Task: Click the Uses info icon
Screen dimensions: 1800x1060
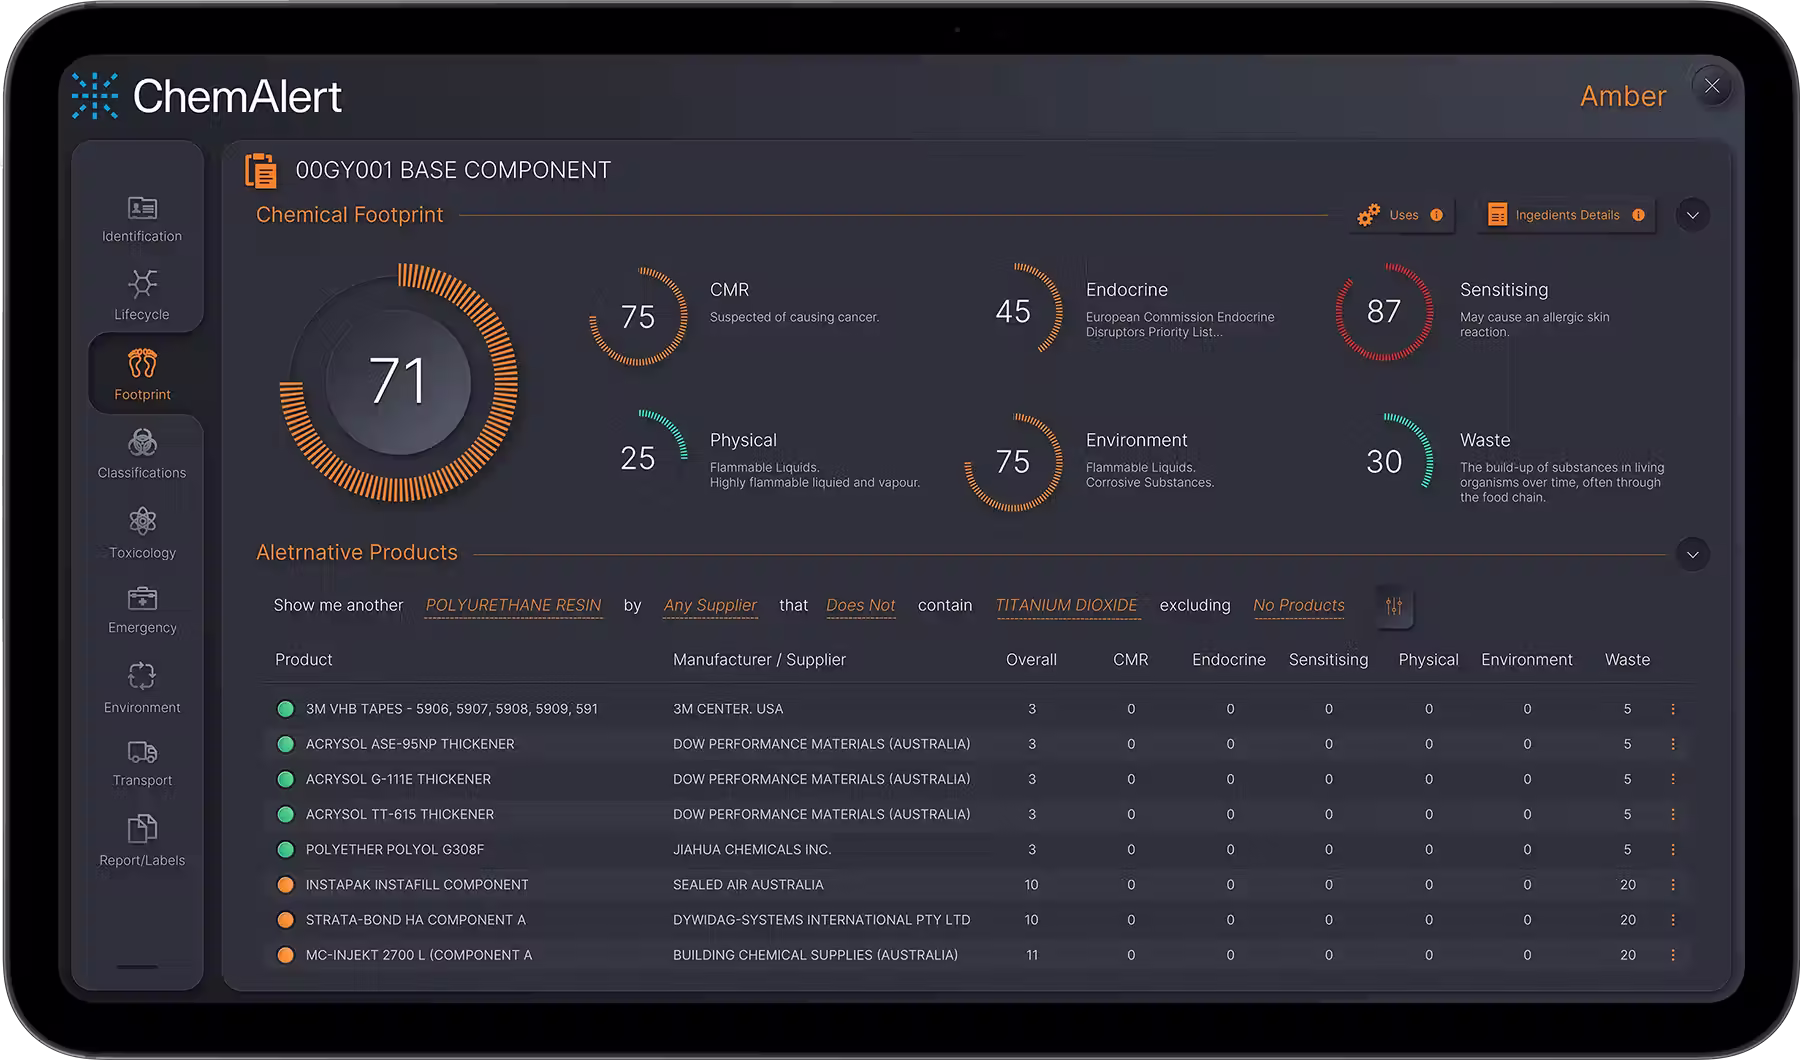Action: [1436, 215]
